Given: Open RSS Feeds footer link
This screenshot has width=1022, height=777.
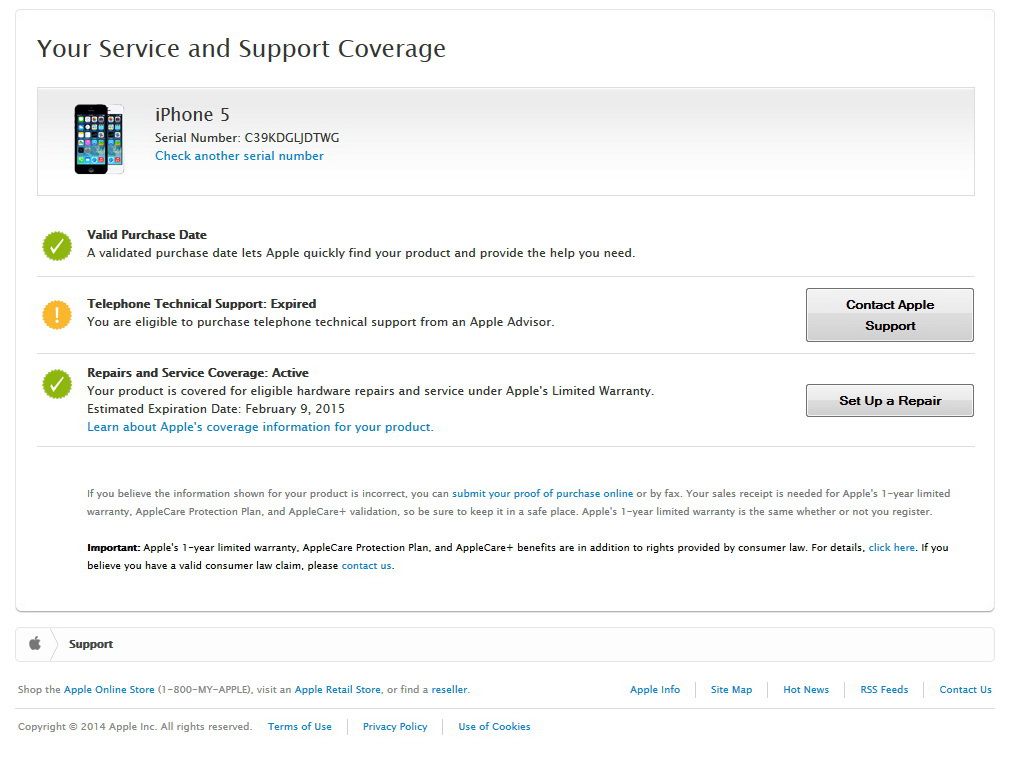Looking at the screenshot, I should pos(884,690).
